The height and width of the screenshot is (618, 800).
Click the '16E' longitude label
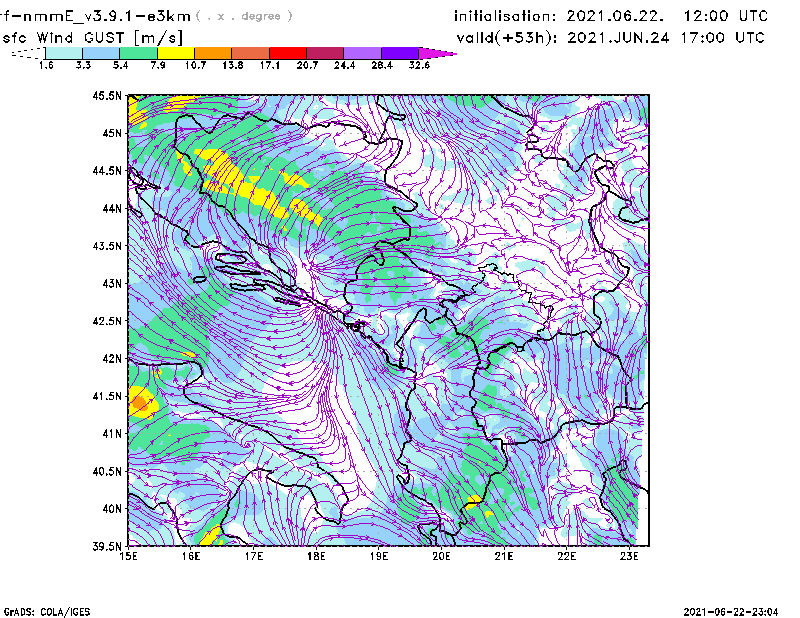coord(191,556)
